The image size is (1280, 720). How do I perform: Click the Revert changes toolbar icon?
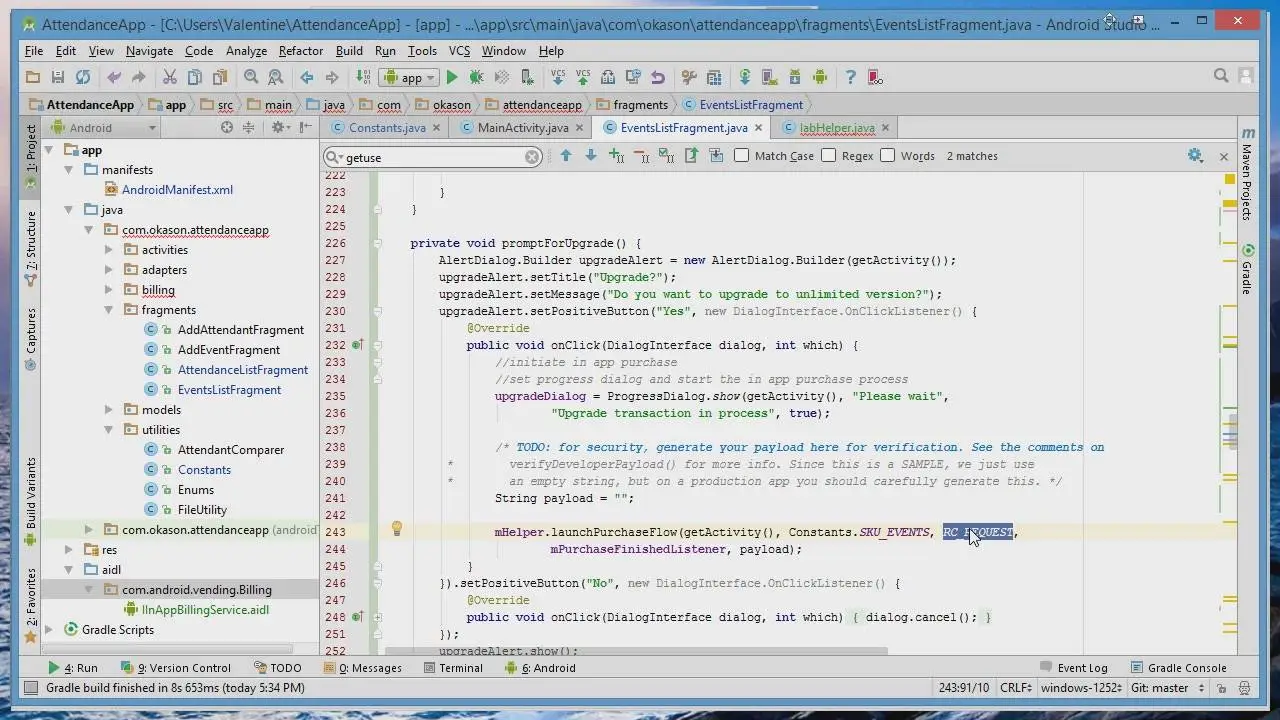coord(657,77)
